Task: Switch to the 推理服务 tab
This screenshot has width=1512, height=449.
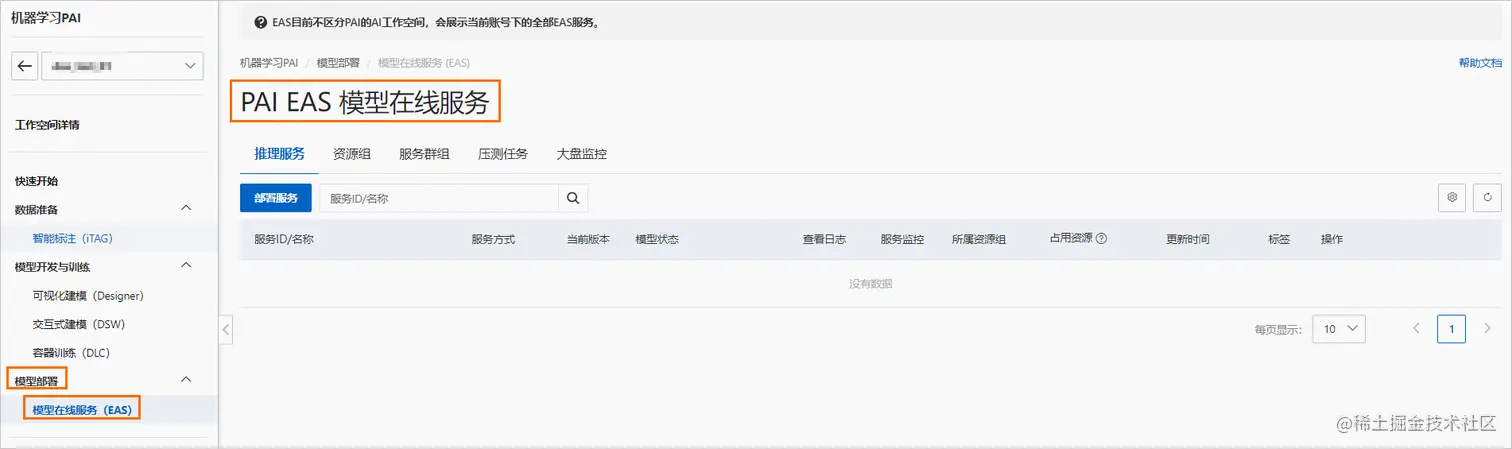Action: tap(279, 154)
